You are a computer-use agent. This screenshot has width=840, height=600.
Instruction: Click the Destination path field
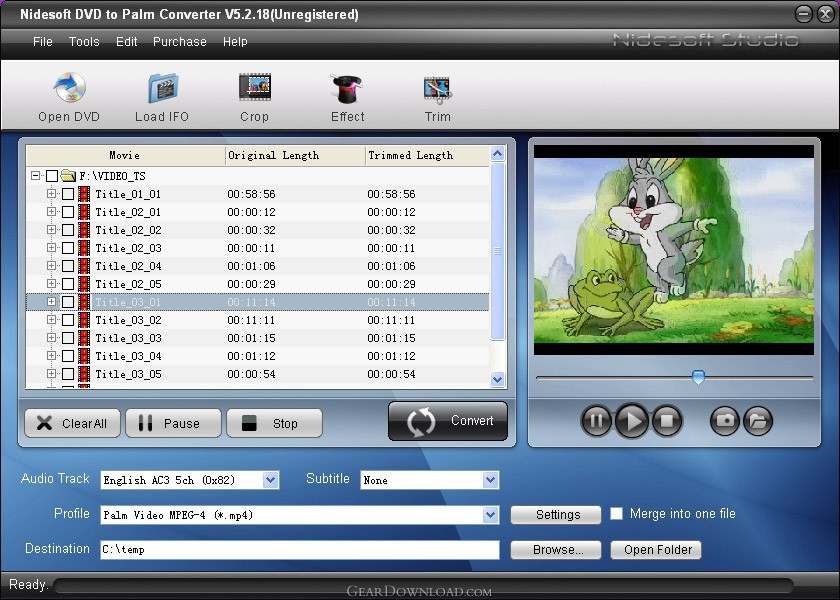299,550
